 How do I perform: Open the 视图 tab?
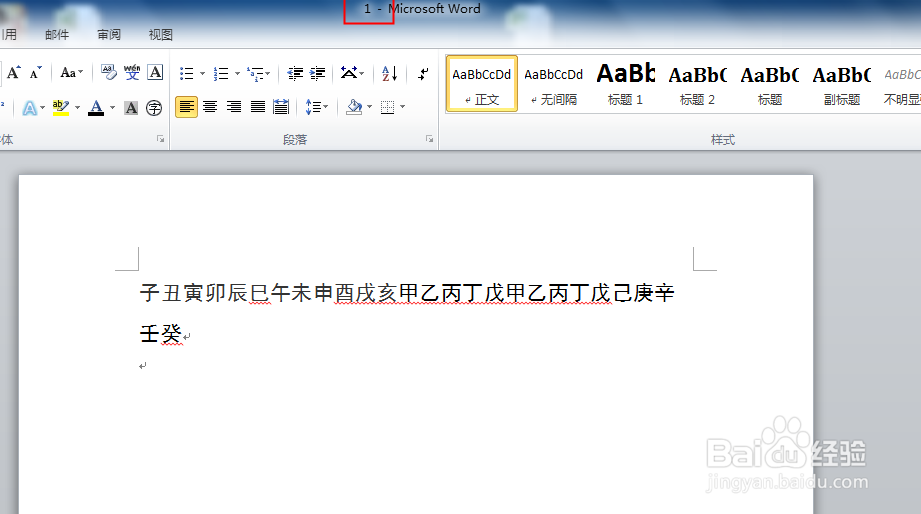(x=160, y=35)
